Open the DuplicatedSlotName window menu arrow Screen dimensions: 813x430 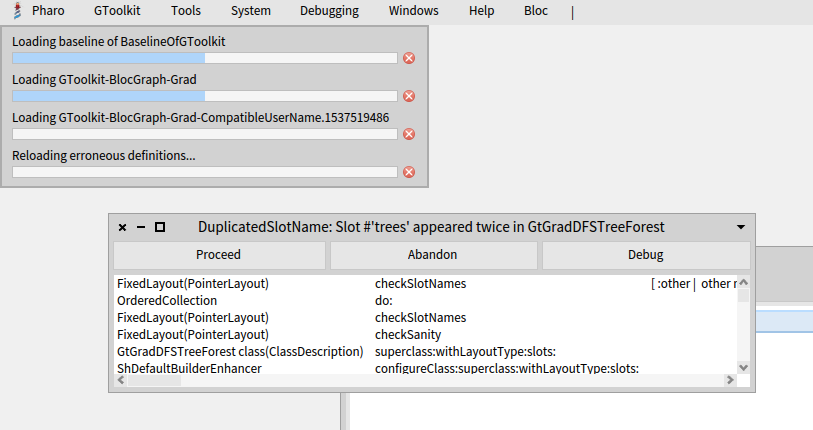click(741, 227)
